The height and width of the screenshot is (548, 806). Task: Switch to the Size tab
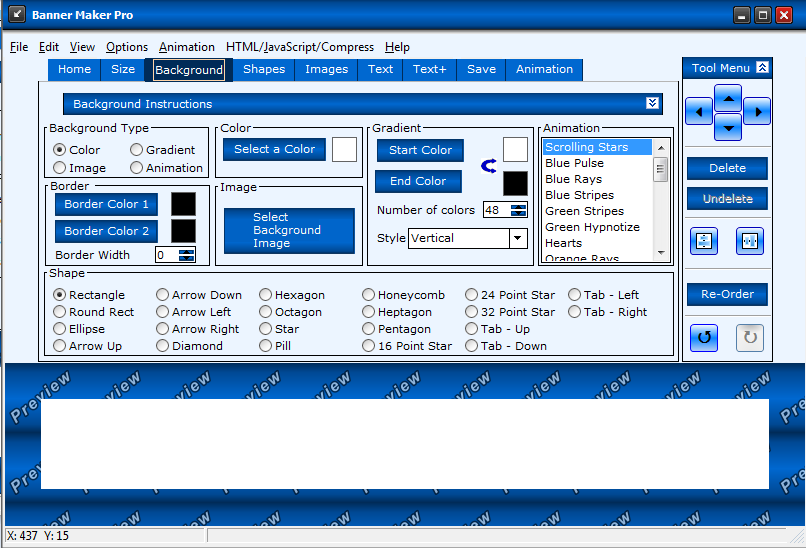(123, 69)
